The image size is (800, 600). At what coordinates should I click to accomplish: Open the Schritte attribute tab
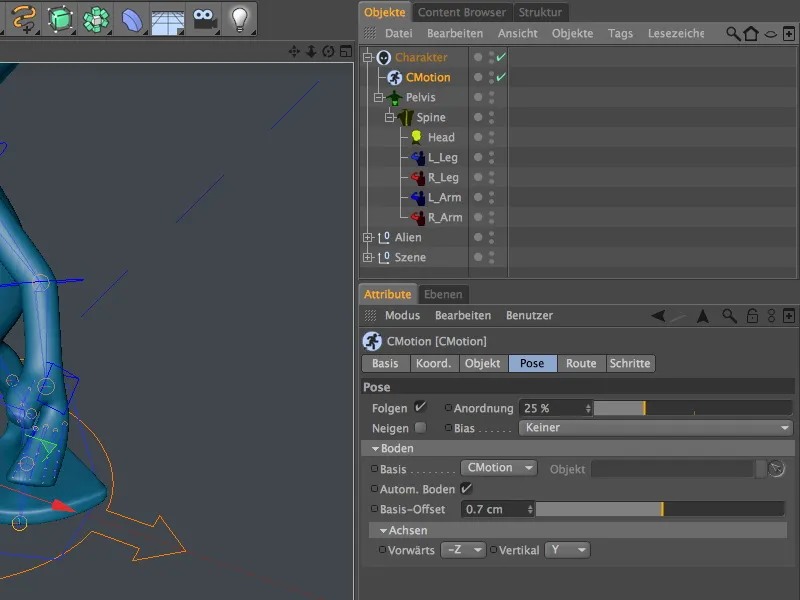630,363
